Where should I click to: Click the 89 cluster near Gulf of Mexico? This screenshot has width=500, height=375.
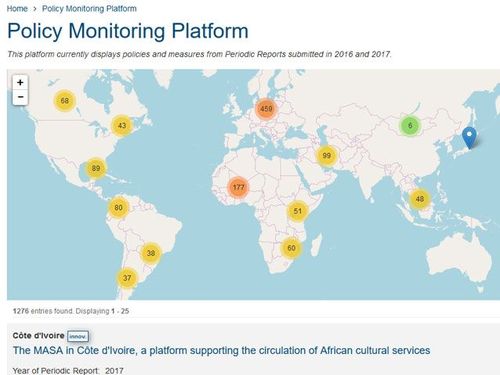tap(96, 168)
